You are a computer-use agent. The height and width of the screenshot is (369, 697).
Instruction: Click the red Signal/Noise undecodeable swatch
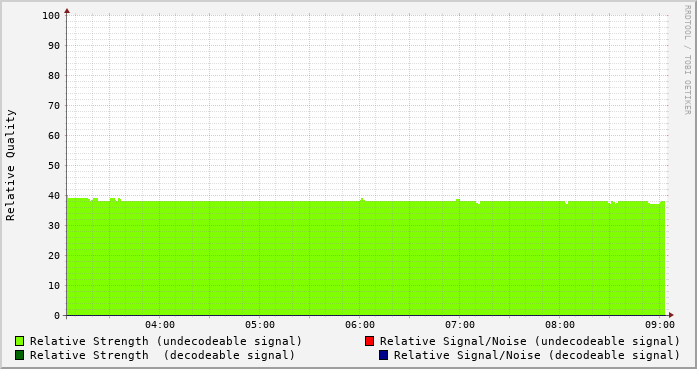369,341
